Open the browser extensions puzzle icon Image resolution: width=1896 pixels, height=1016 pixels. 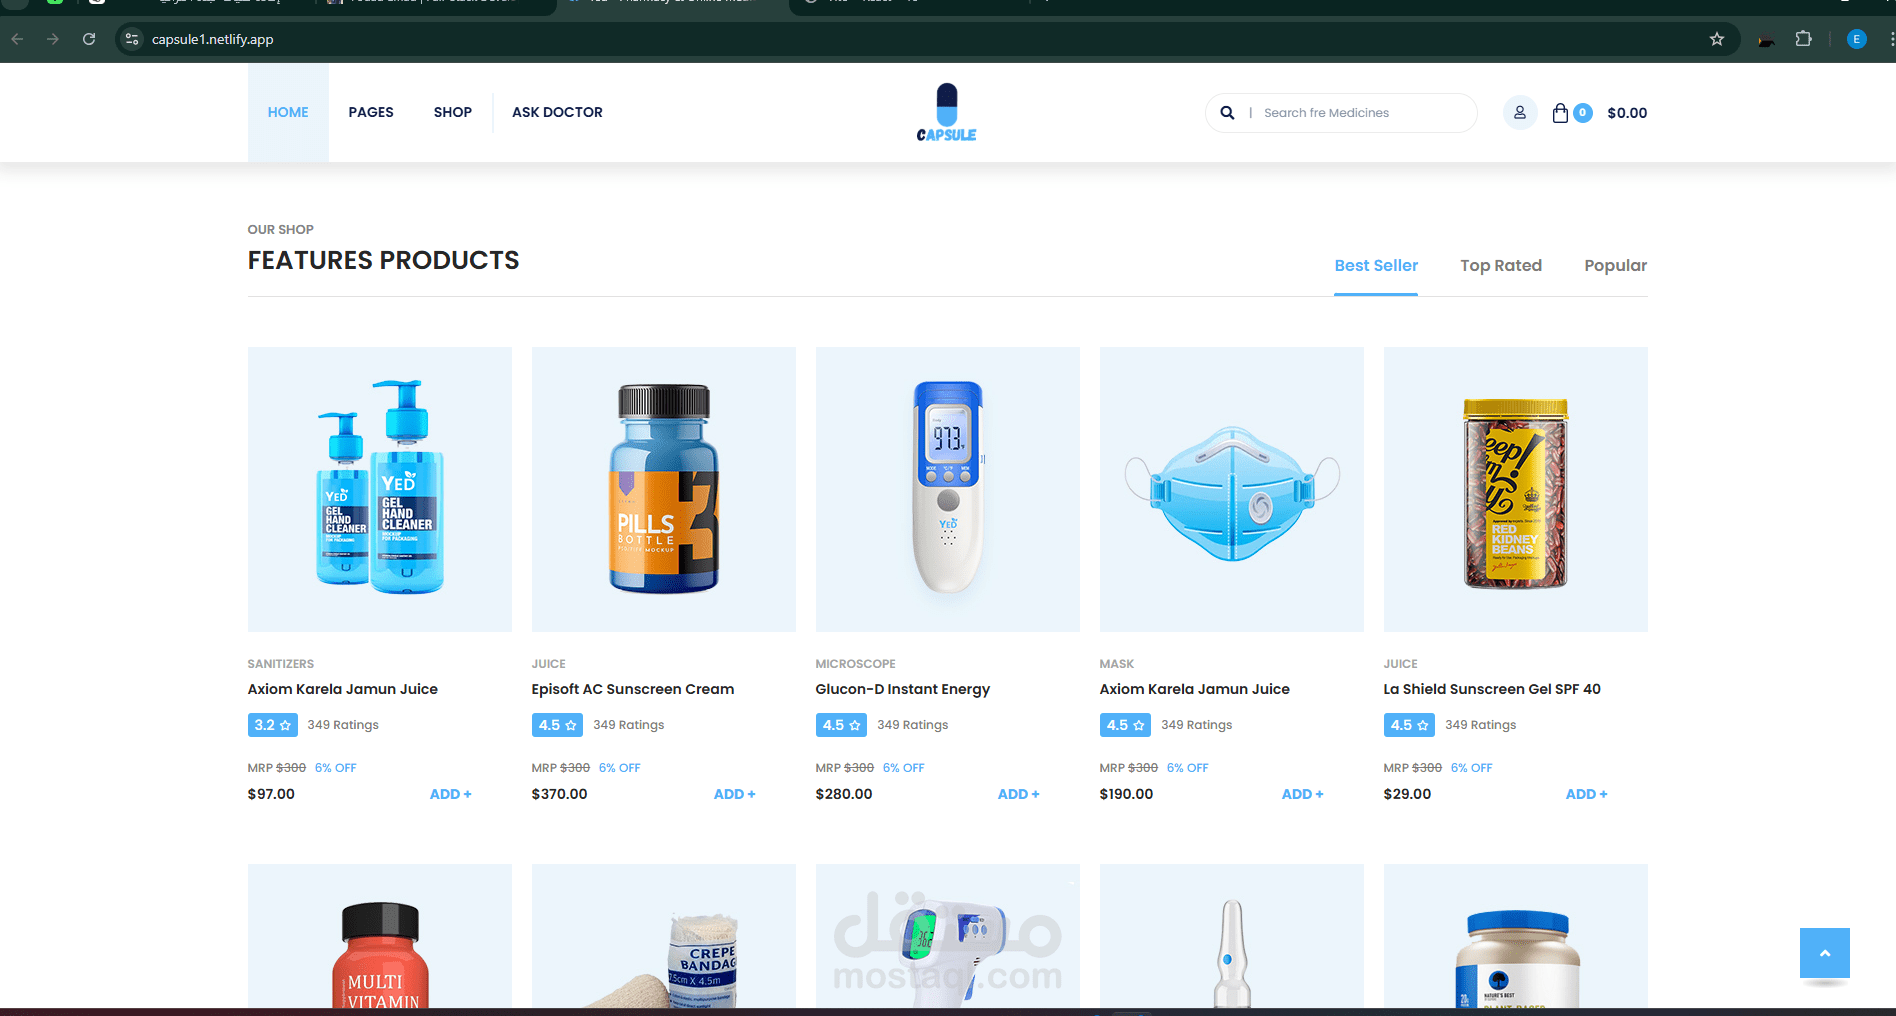tap(1803, 39)
